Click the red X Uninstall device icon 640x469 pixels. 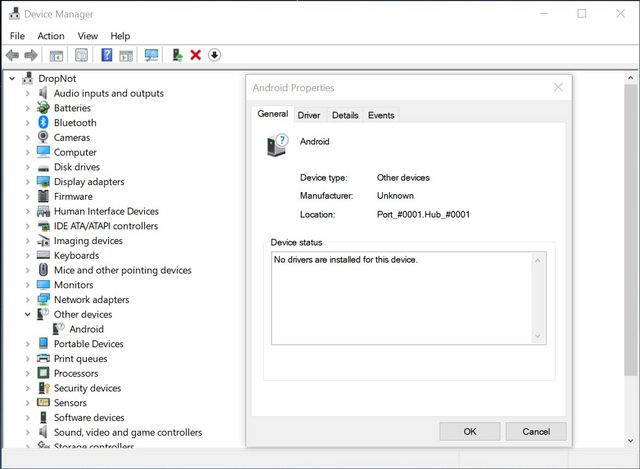click(196, 55)
